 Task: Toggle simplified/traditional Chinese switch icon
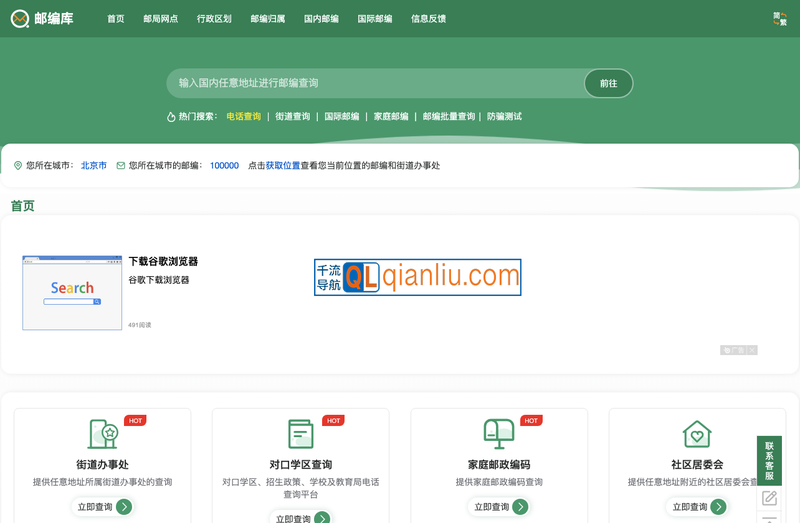click(x=780, y=19)
